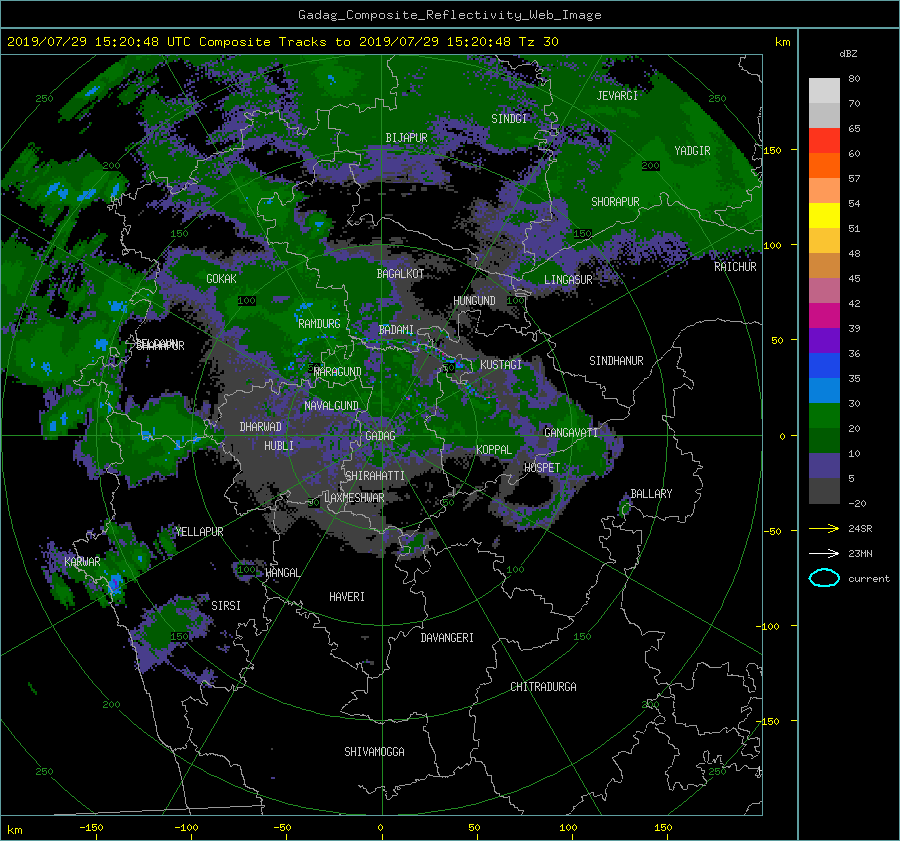Click the Gadag_Composite_Reflectivity_Web_Image title
Screen dimensions: 900x841
[449, 15]
